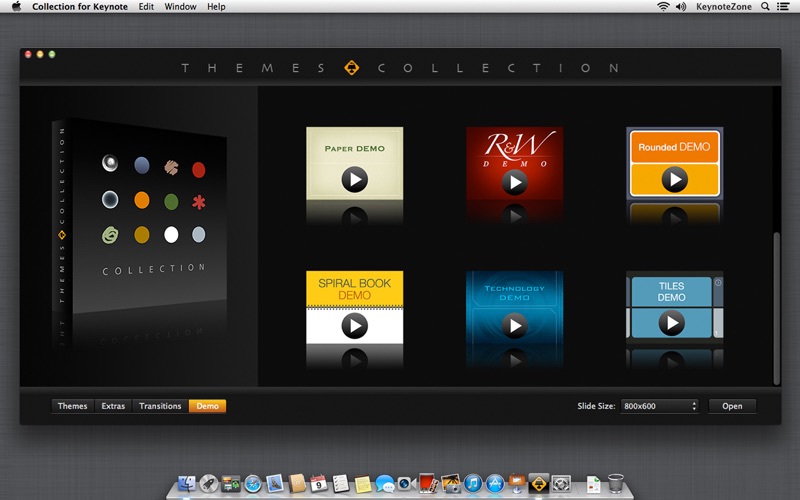Open Mail from the Dock
Viewport: 800px width, 500px height.
pos(274,483)
